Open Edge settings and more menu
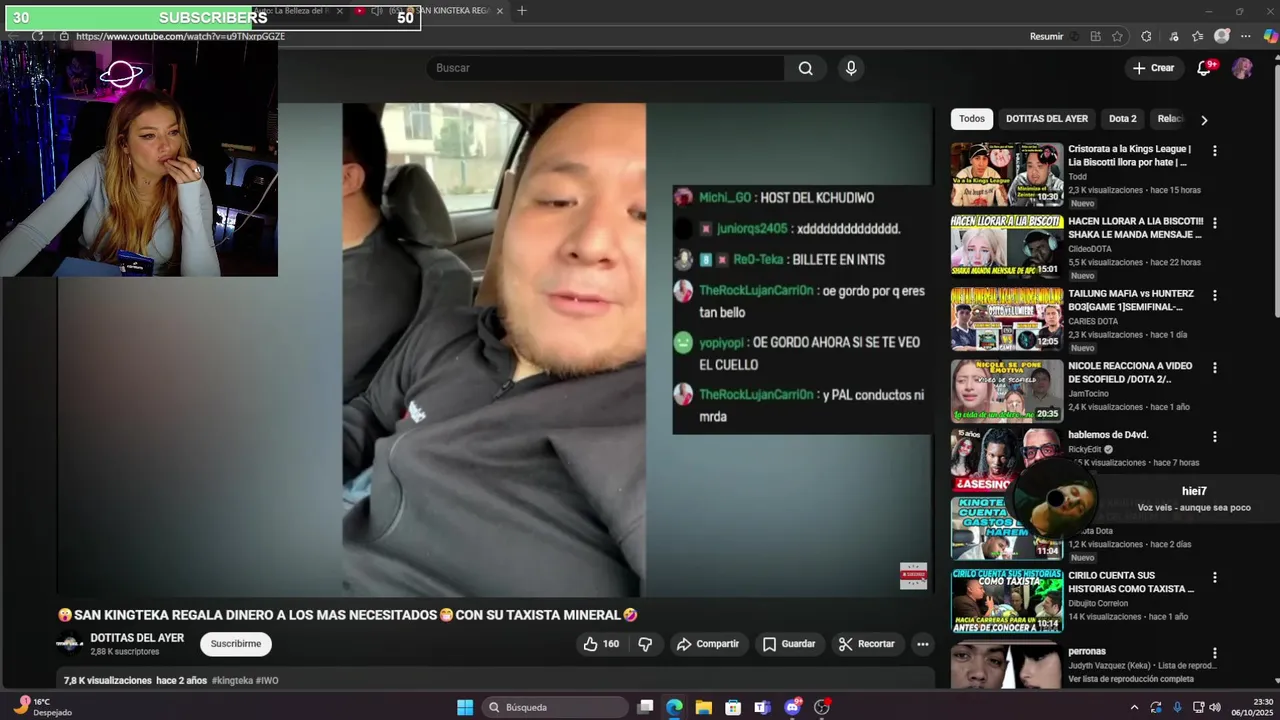The width and height of the screenshot is (1280, 720). tap(1245, 36)
